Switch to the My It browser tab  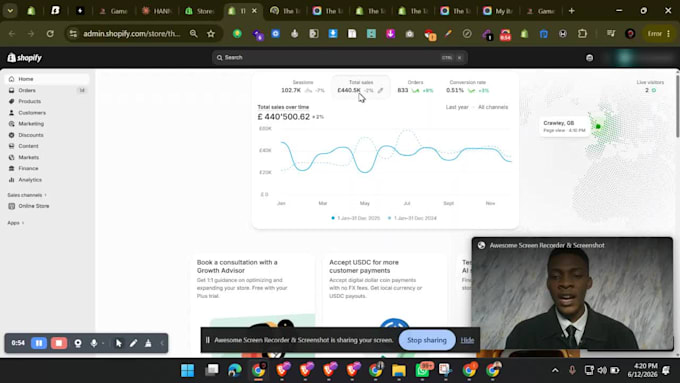coord(497,11)
